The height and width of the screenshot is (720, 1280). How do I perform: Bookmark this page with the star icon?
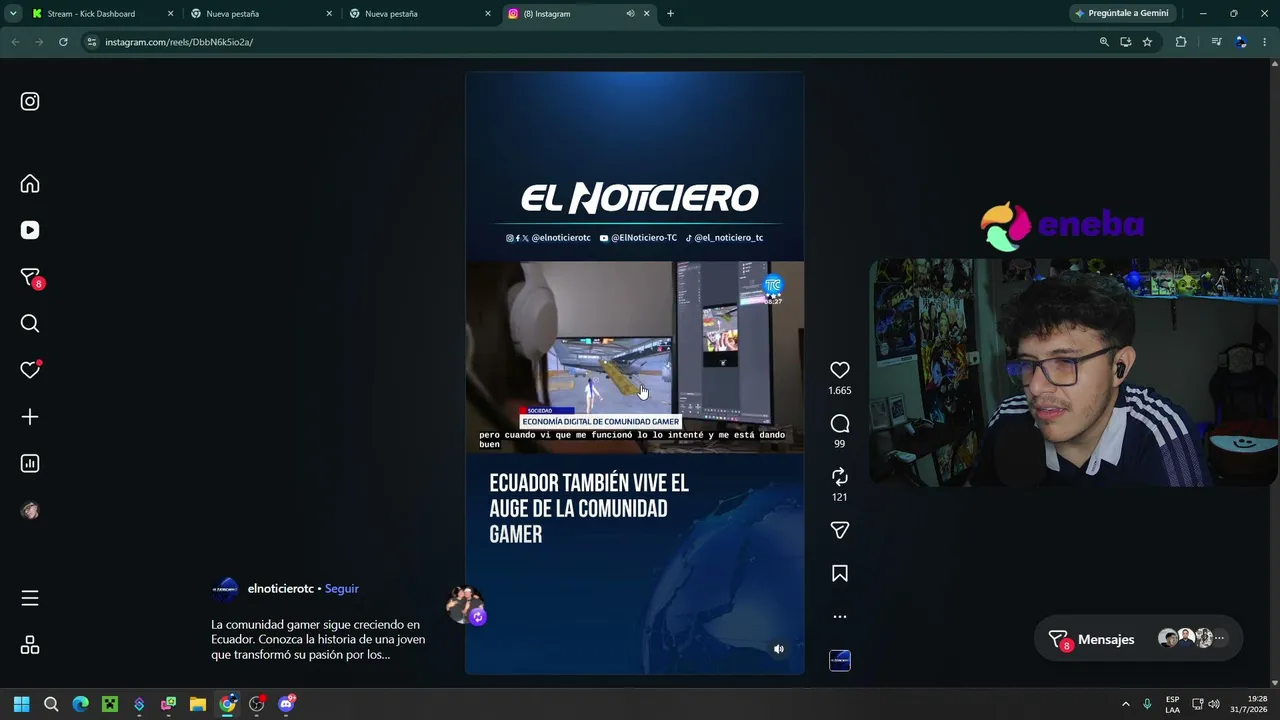click(1147, 42)
